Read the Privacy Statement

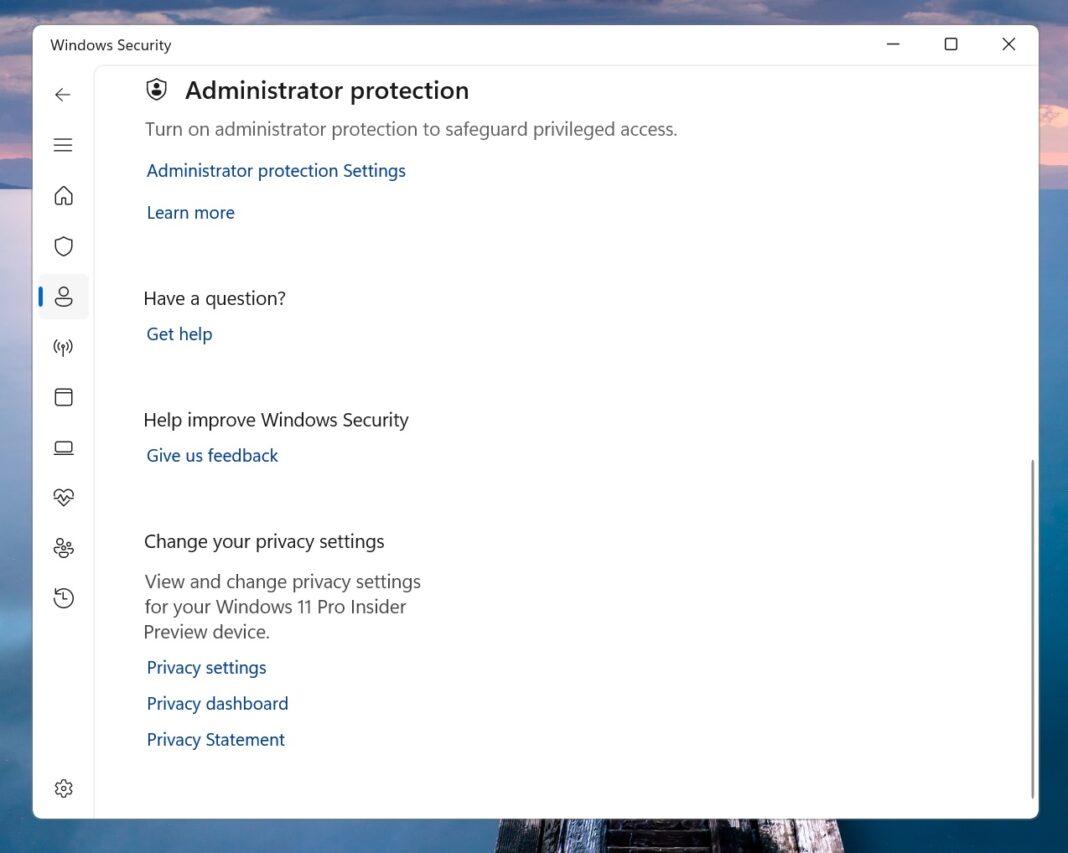point(215,739)
